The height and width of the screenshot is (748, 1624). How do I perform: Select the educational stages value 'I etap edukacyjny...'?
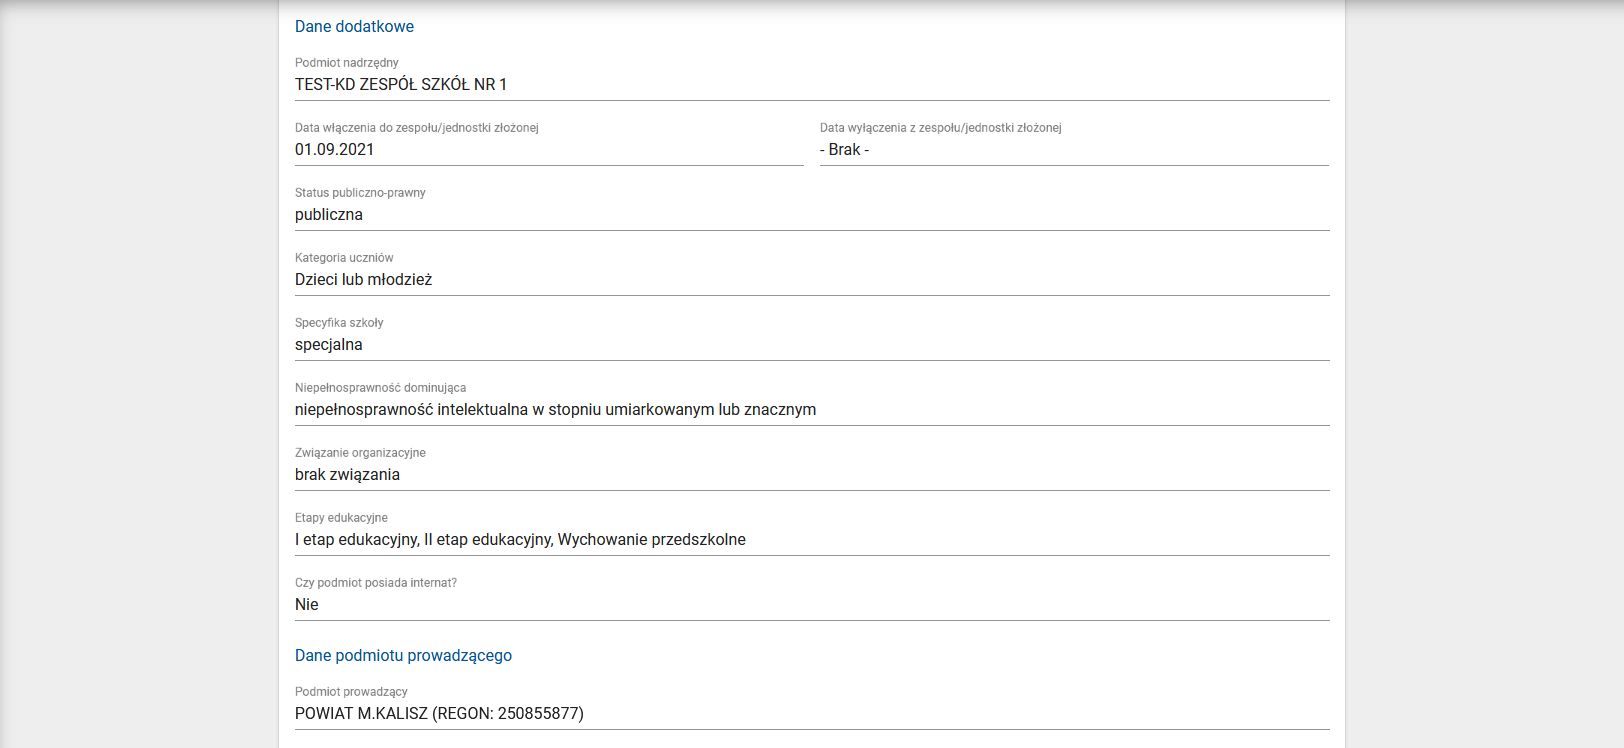click(x=520, y=540)
